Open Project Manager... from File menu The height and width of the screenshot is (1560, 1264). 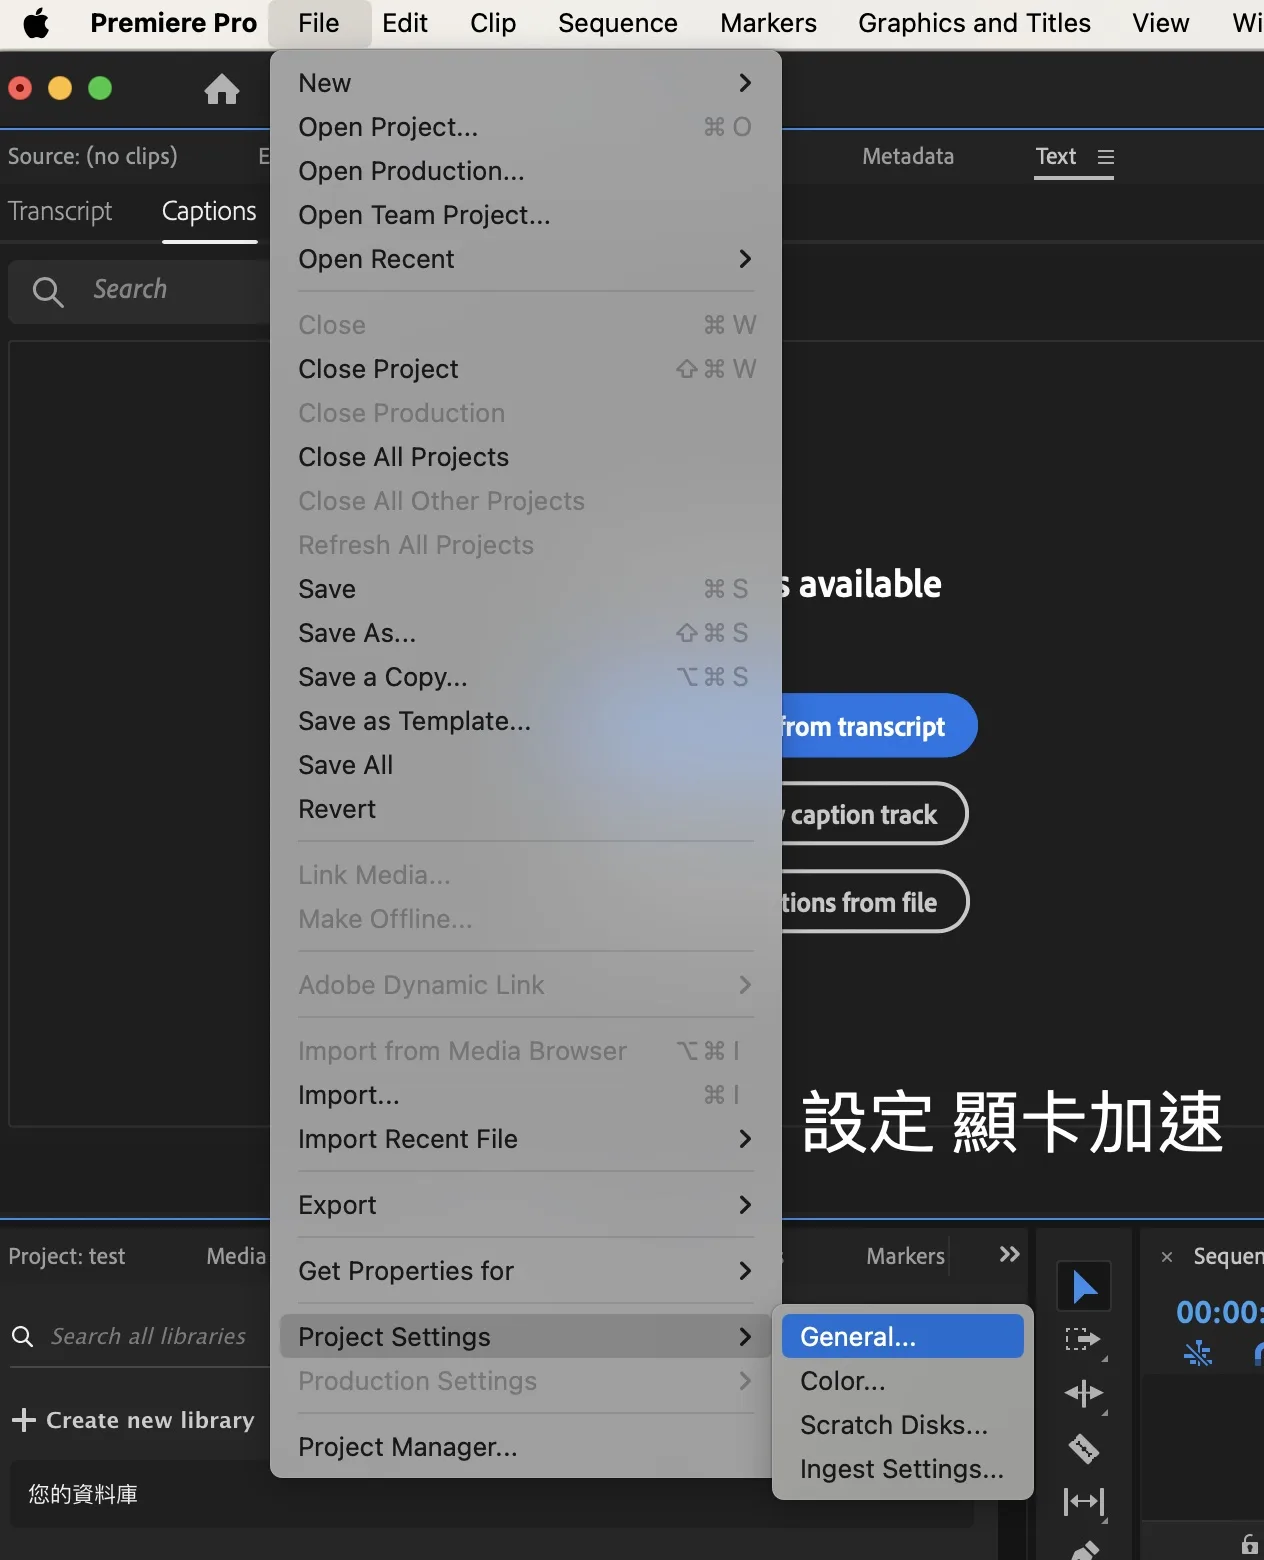tap(525, 1447)
